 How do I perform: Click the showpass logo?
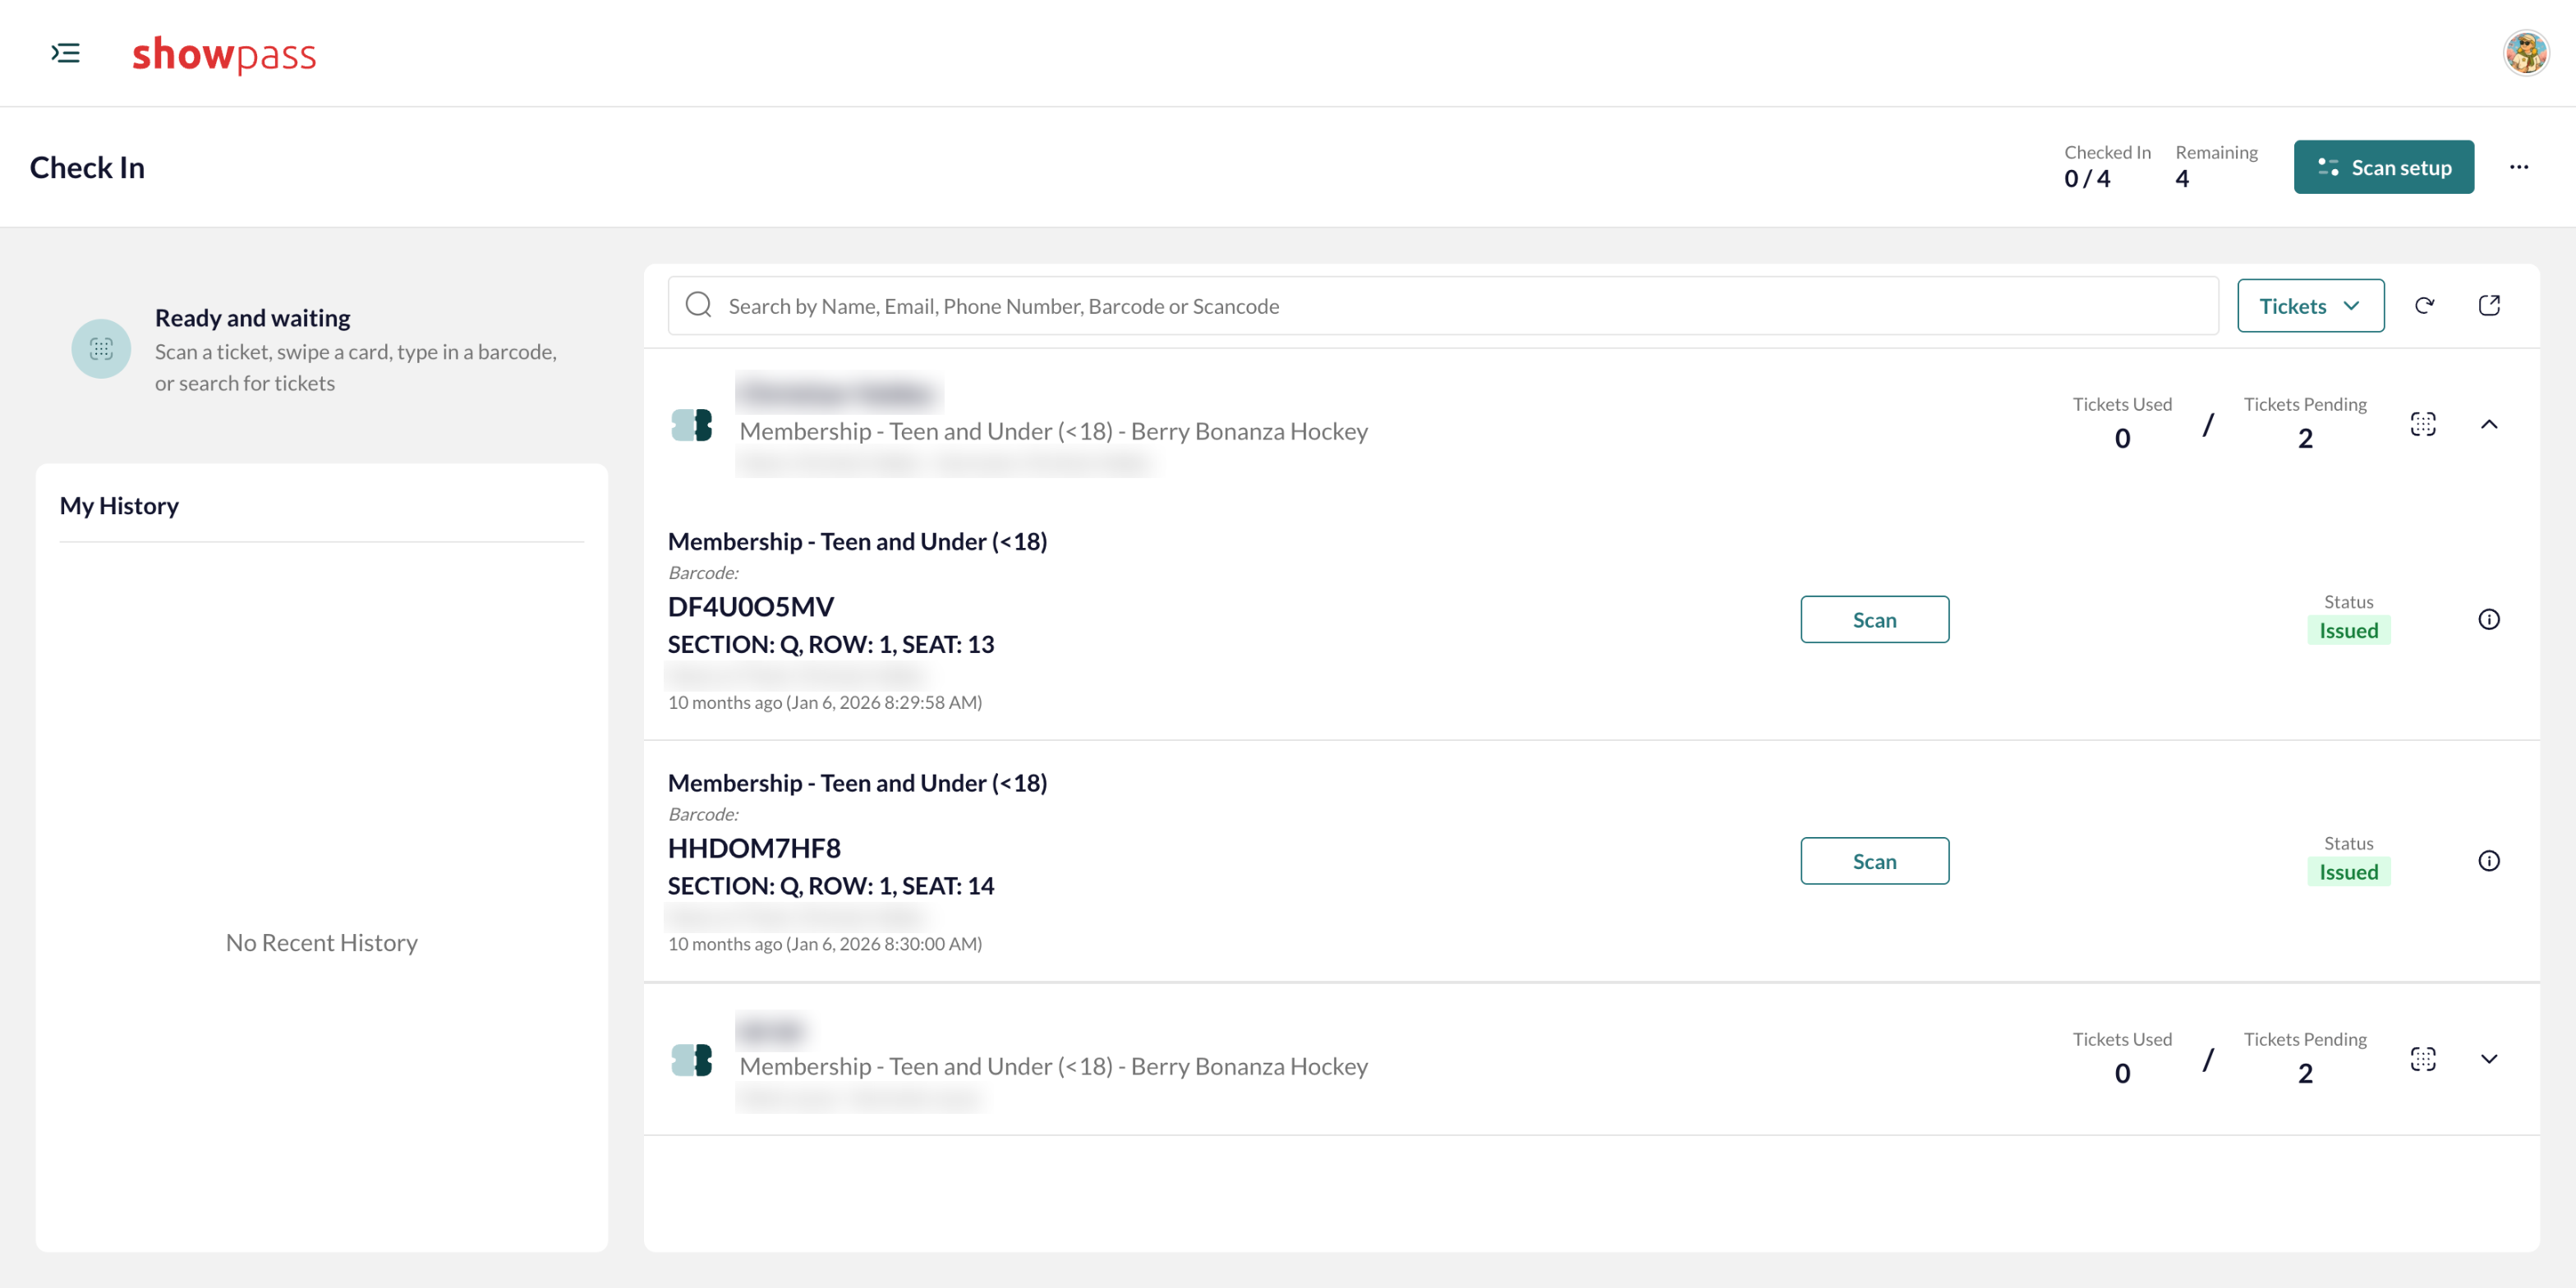point(224,54)
